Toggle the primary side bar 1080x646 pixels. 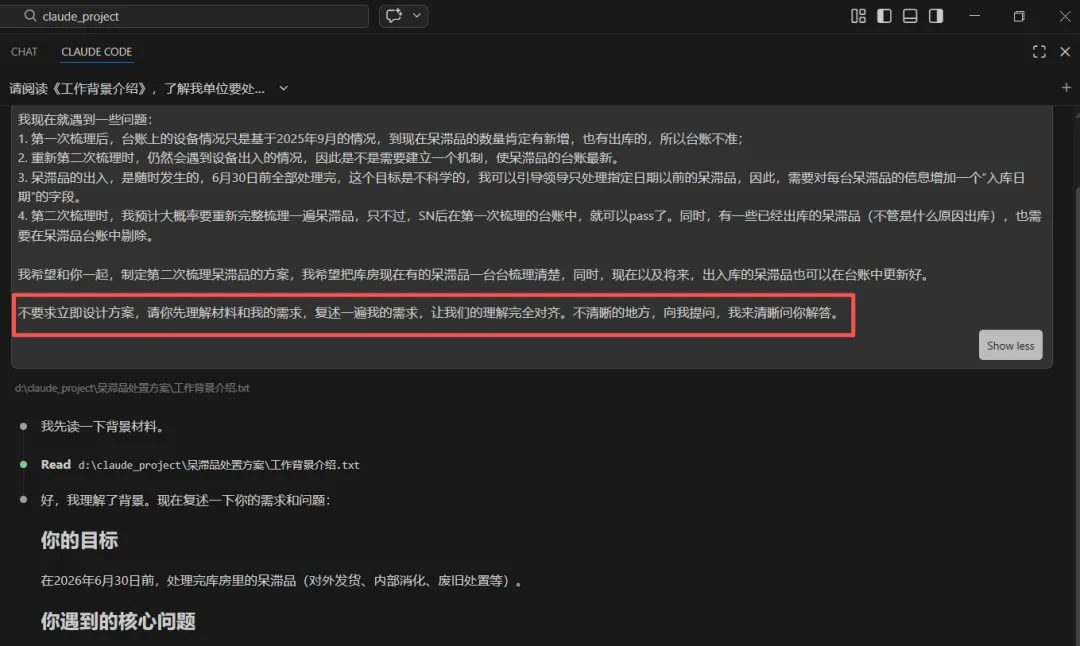pos(884,16)
